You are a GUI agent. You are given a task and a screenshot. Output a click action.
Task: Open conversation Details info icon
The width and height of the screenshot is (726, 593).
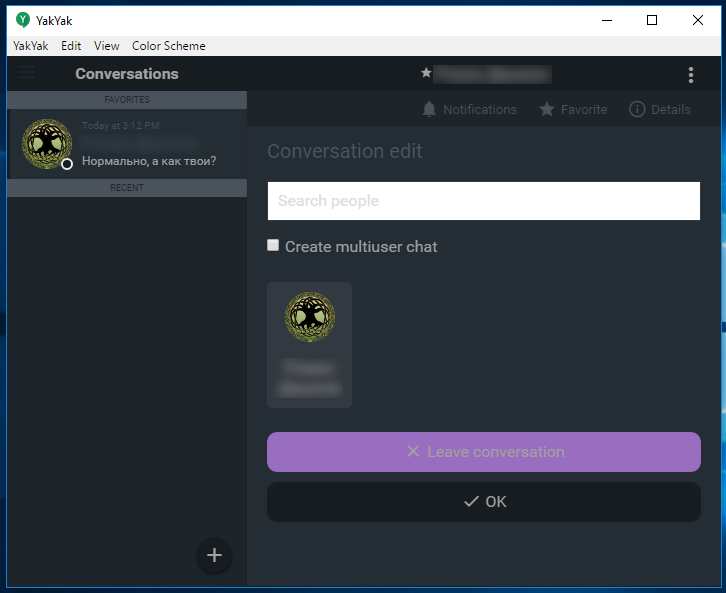(x=637, y=109)
